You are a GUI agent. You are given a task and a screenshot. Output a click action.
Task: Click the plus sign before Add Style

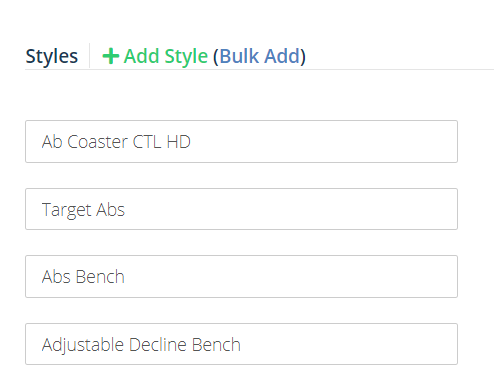[111, 56]
